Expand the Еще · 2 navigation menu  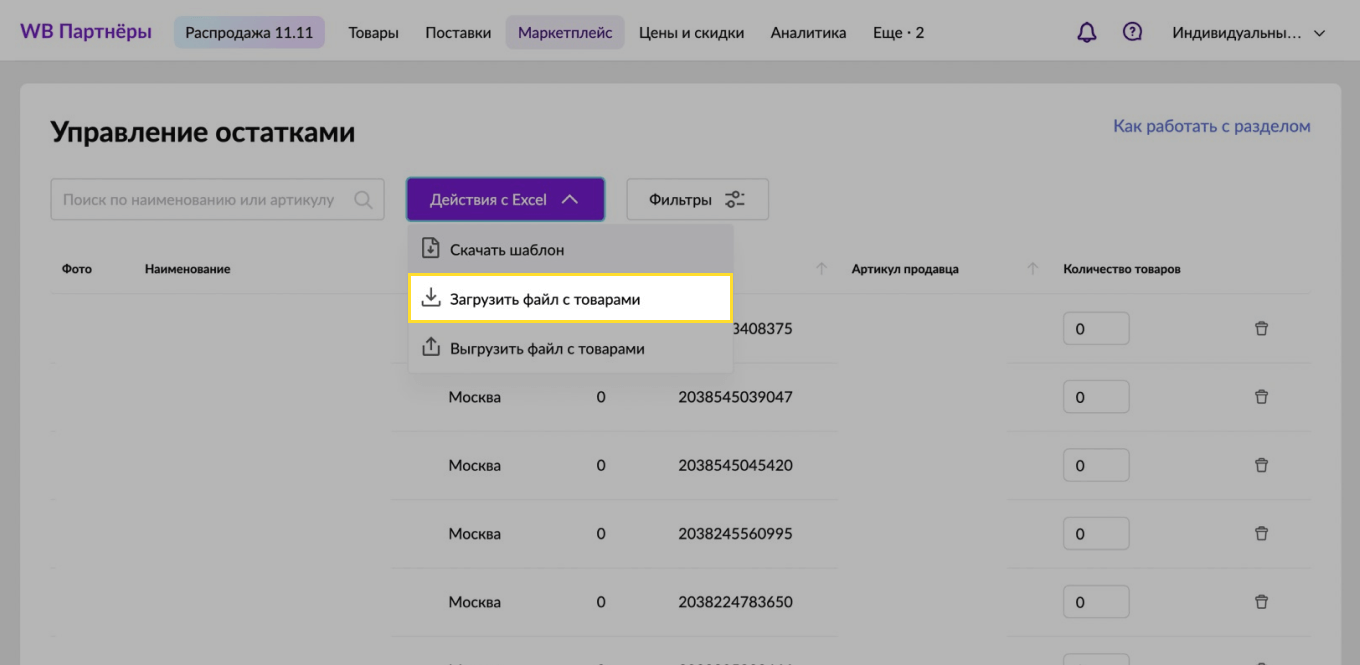click(897, 31)
